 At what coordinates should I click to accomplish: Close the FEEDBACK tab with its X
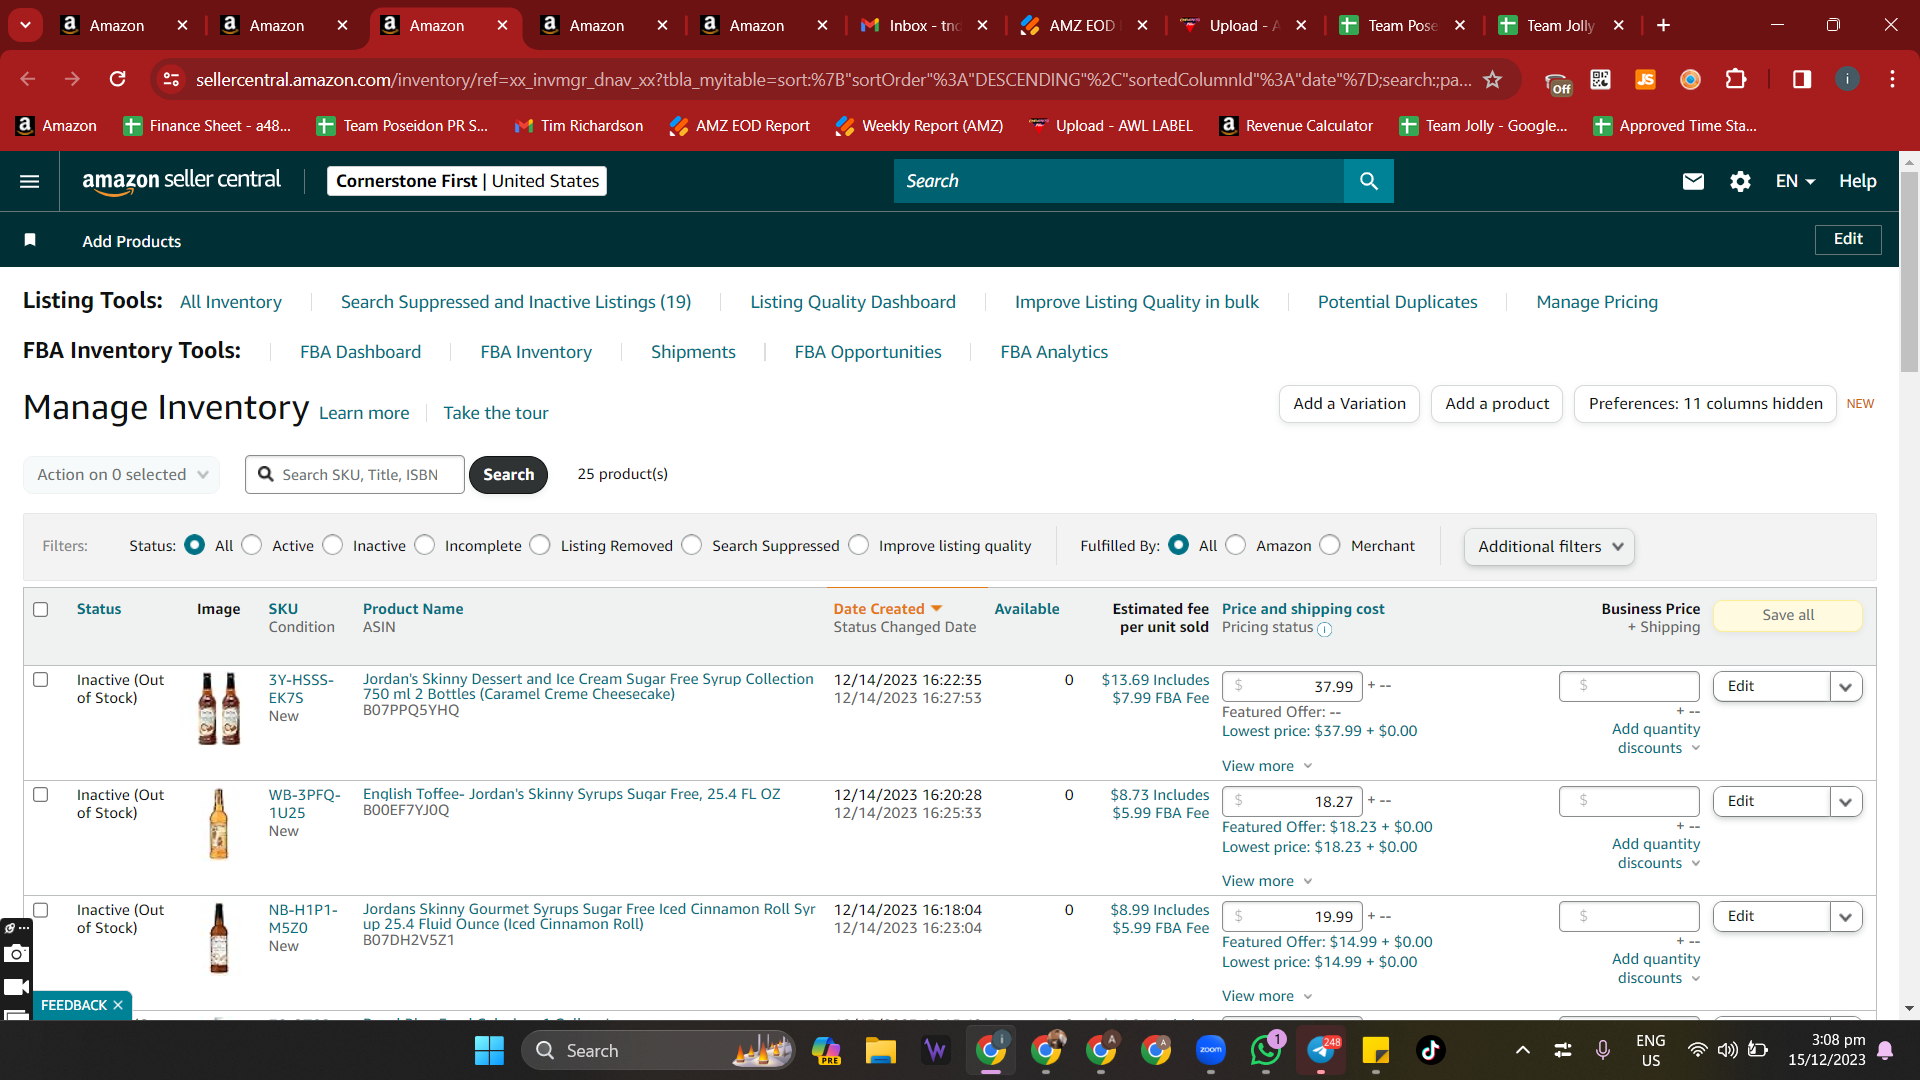[118, 1005]
